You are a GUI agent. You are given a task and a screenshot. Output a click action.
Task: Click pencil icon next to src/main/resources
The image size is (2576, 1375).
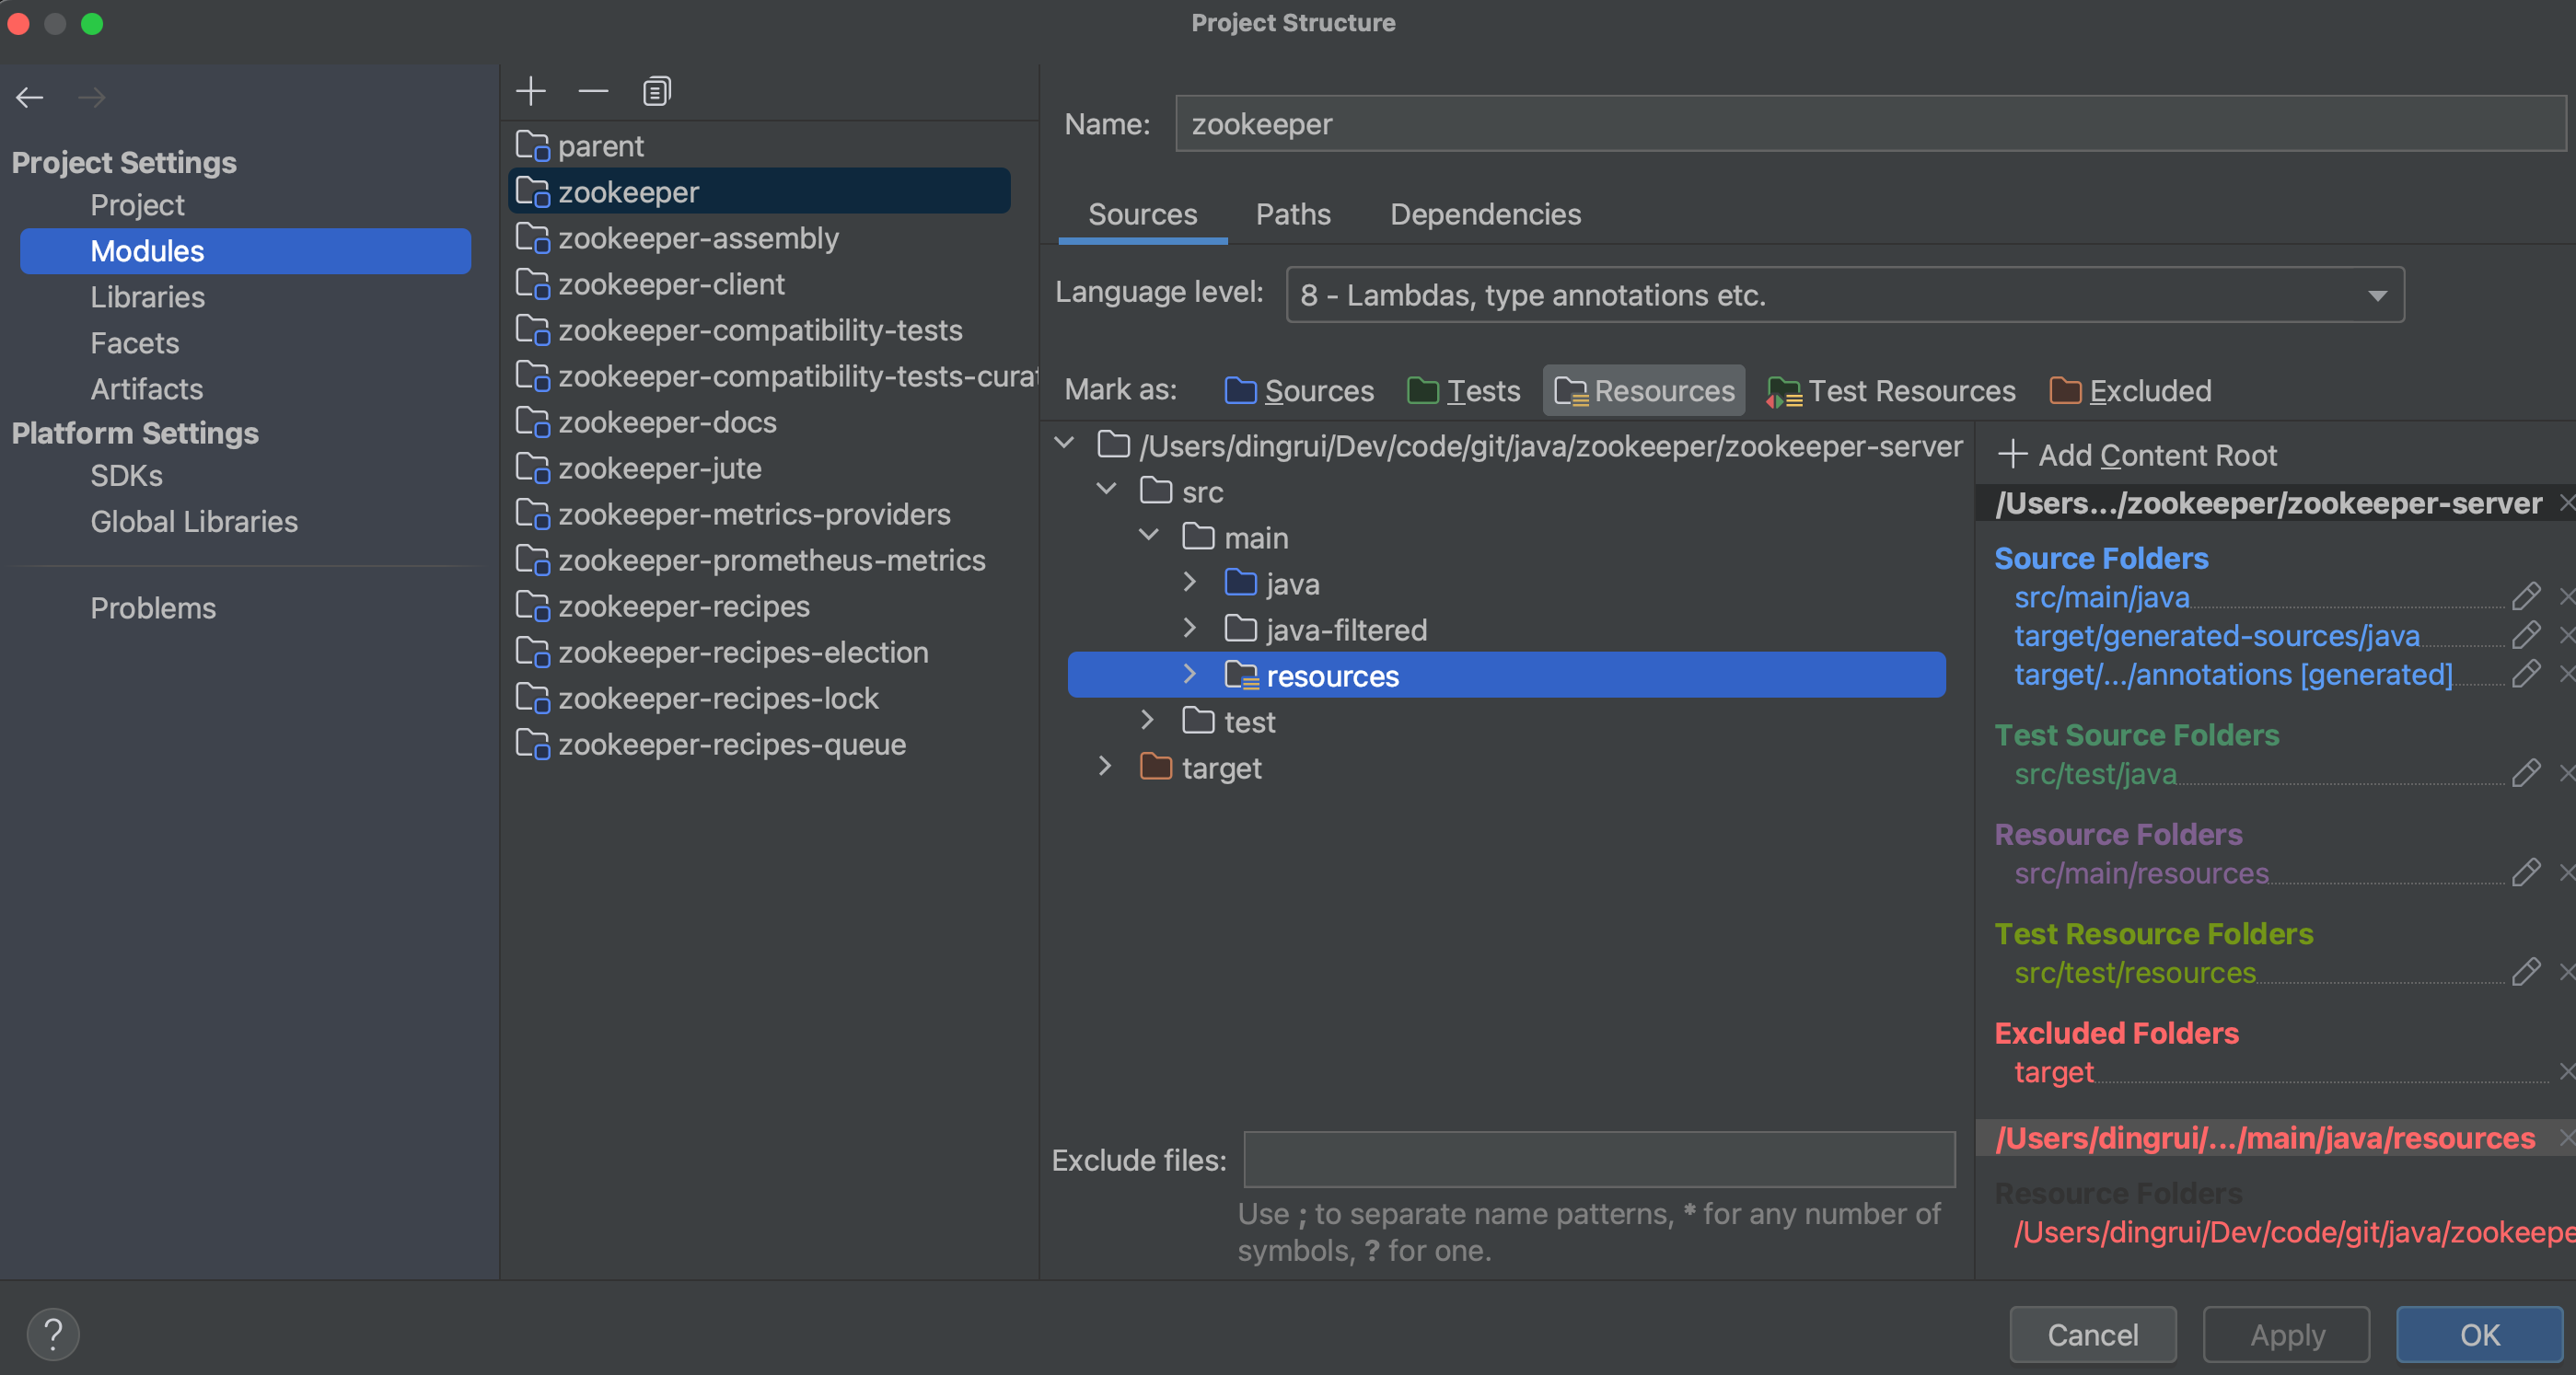[x=2526, y=873]
